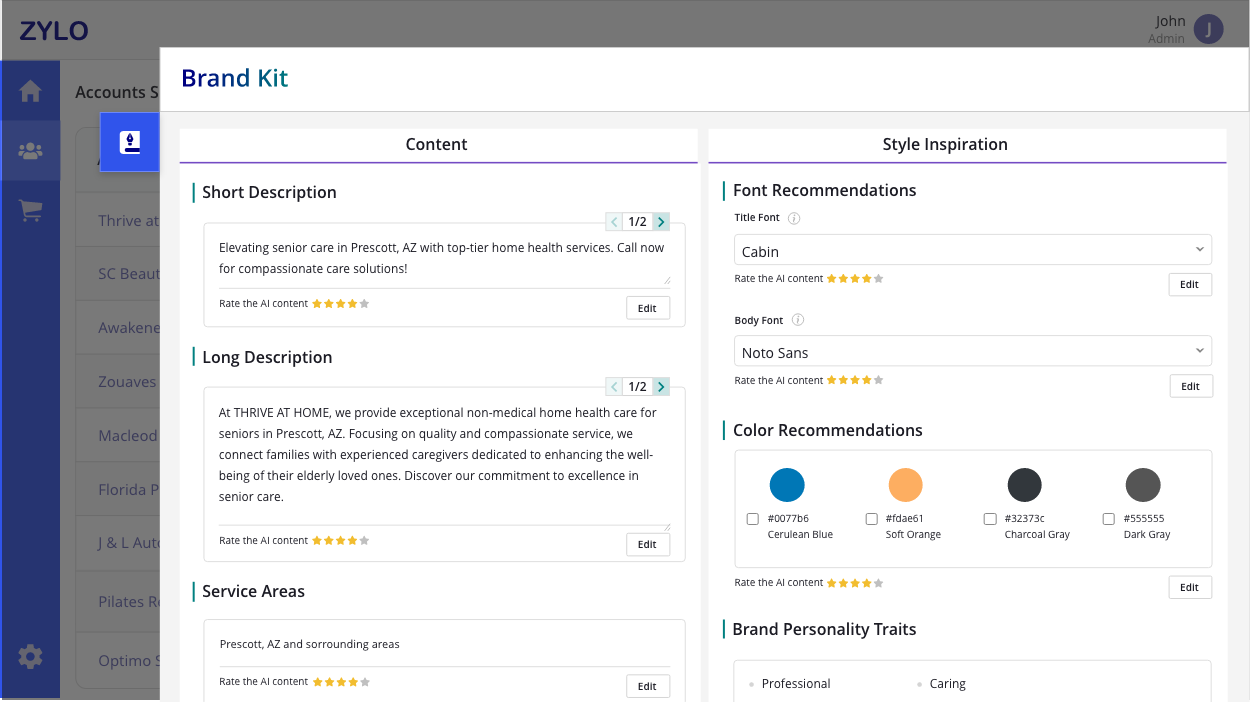Check the Soft Orange color checkbox
The height and width of the screenshot is (702, 1250).
pyautogui.click(x=871, y=519)
